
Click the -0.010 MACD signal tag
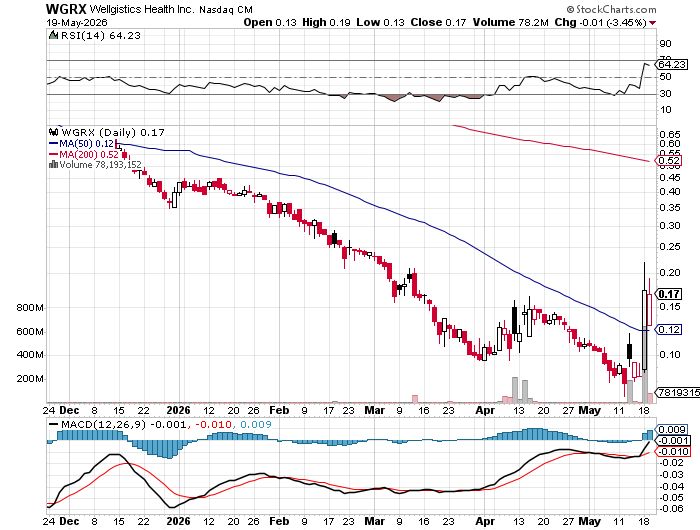pos(674,451)
